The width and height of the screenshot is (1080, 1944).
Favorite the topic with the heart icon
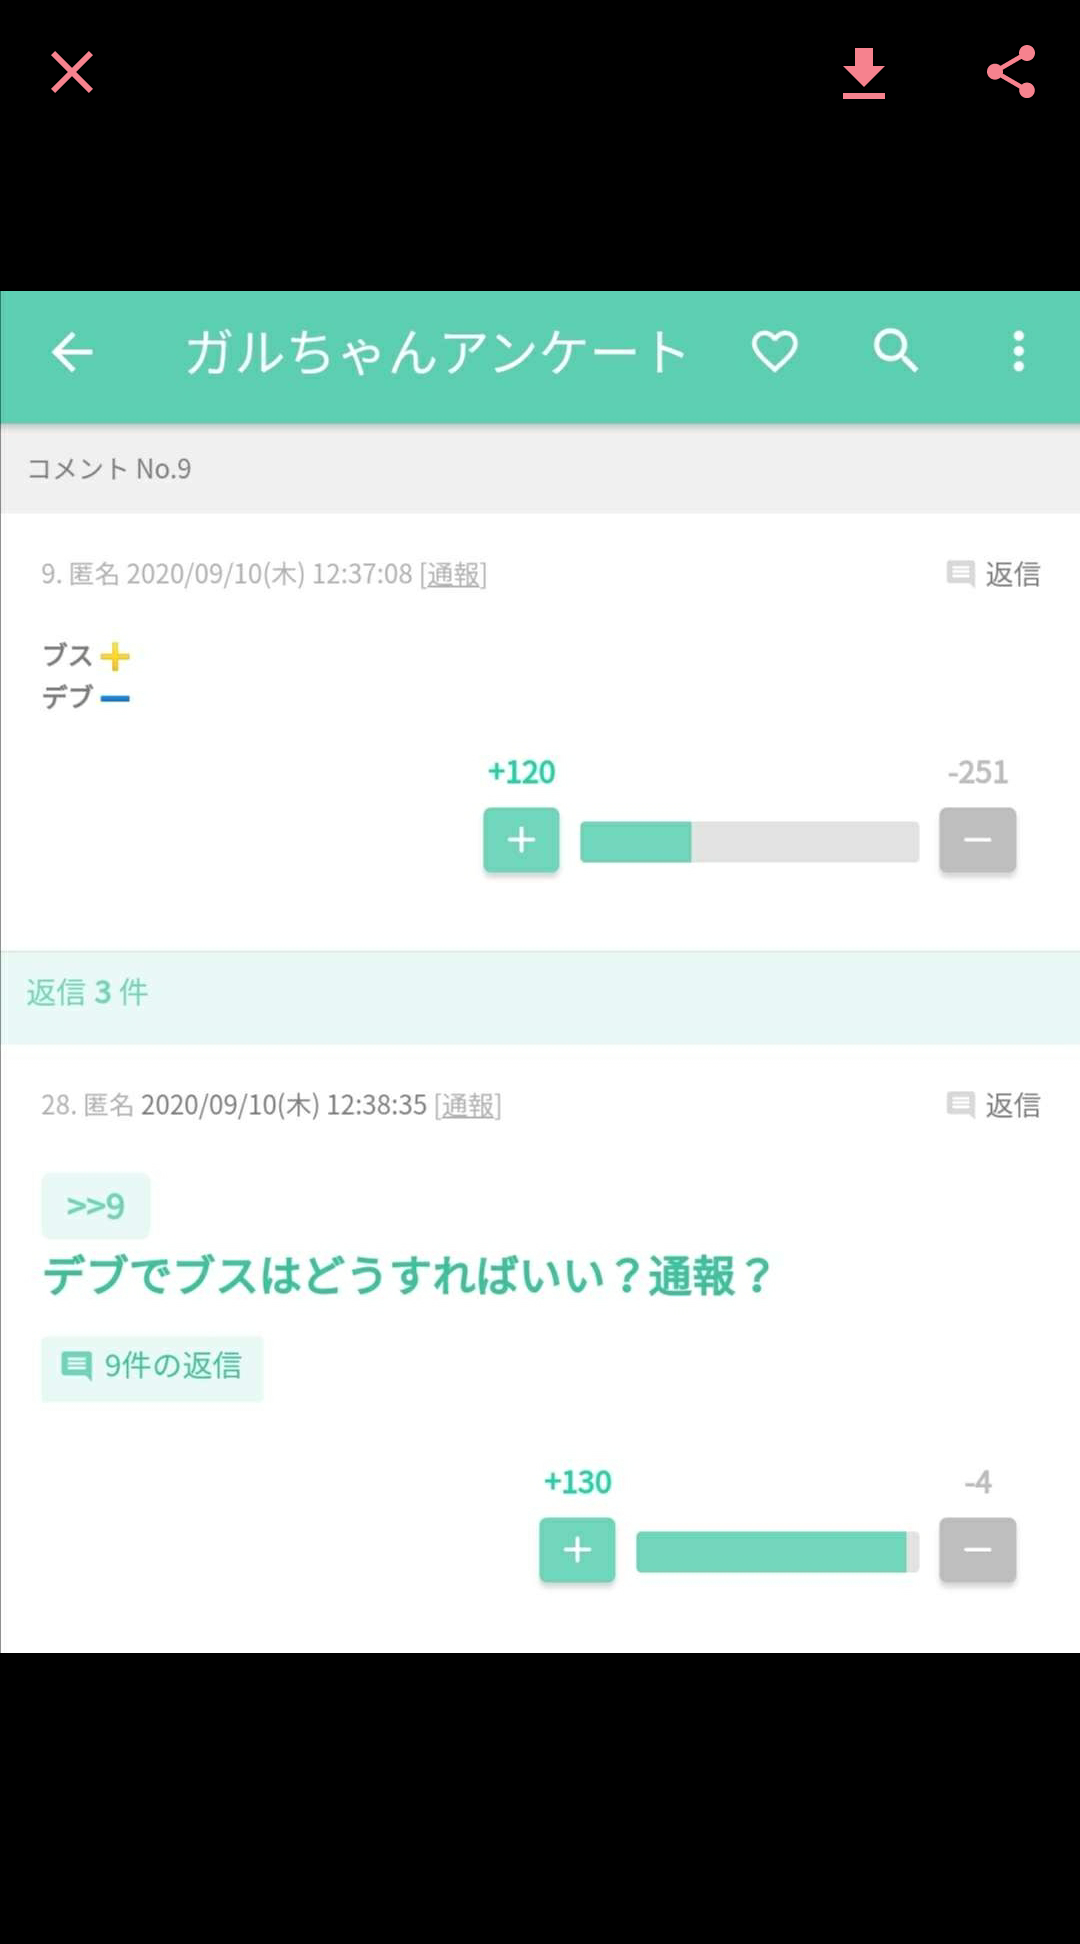775,351
